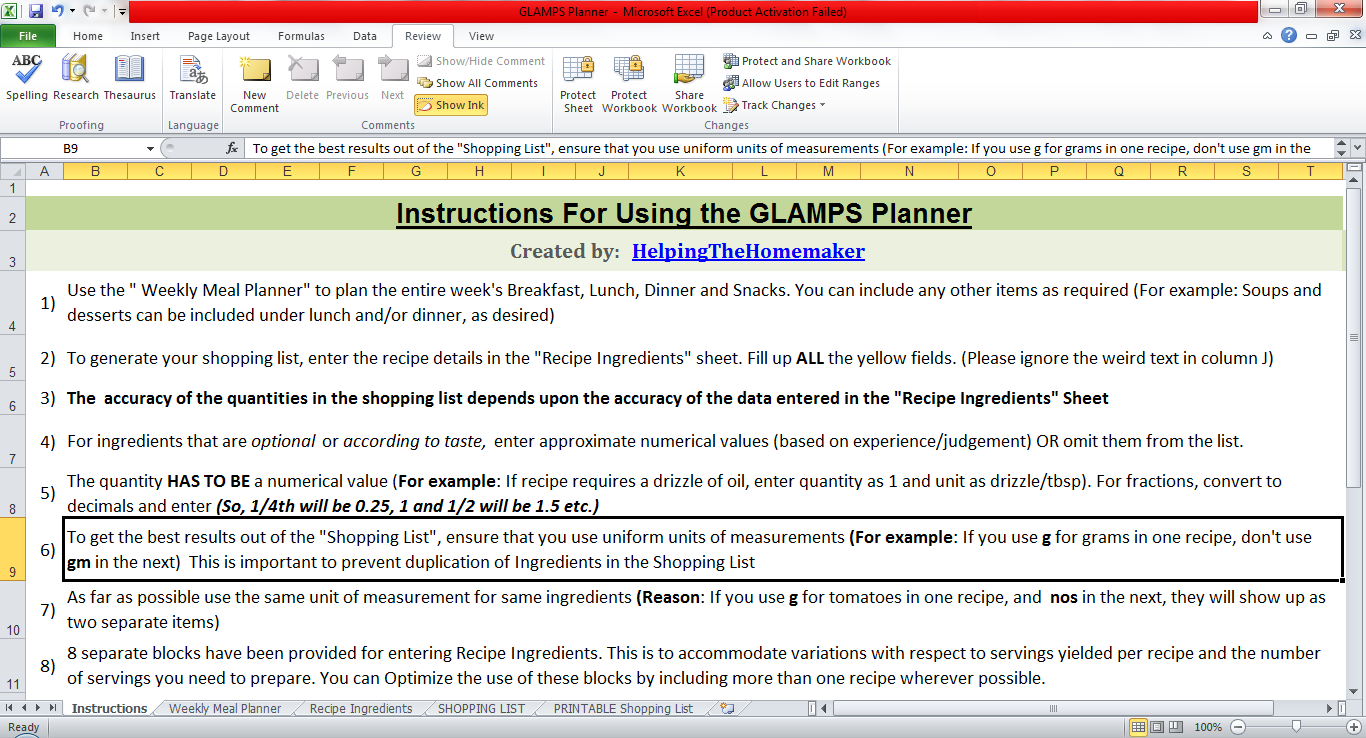The width and height of the screenshot is (1366, 738).
Task: Open Allow Users to Edit Ranges
Action: [x=801, y=83]
